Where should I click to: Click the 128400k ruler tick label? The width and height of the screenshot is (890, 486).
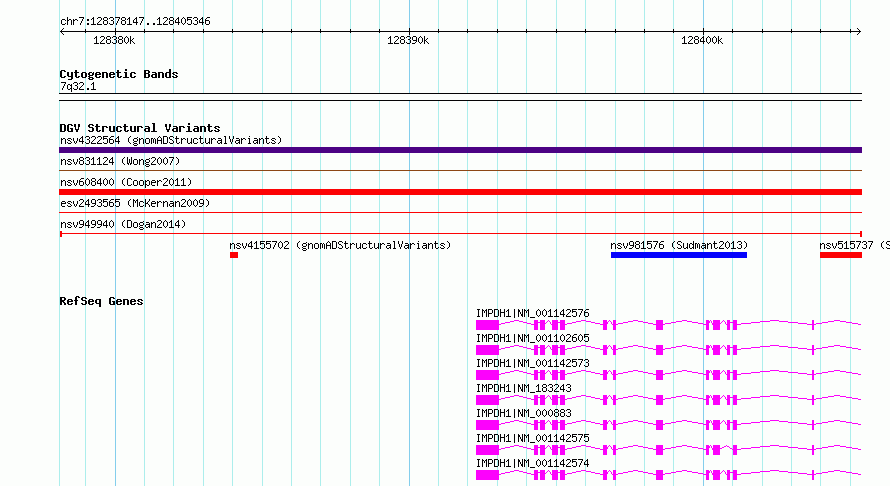click(x=702, y=40)
